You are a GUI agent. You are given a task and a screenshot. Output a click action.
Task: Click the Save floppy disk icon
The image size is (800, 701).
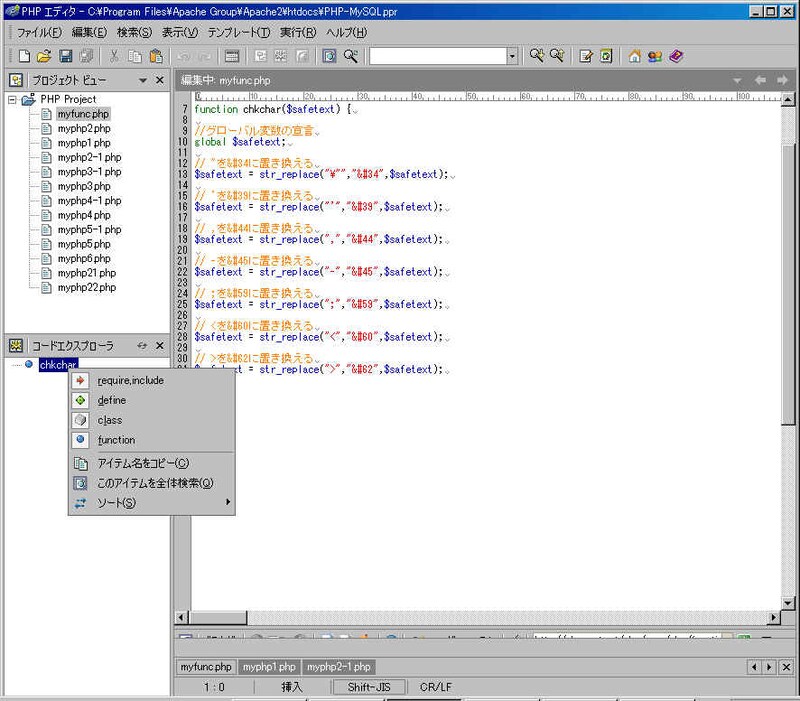tap(65, 56)
